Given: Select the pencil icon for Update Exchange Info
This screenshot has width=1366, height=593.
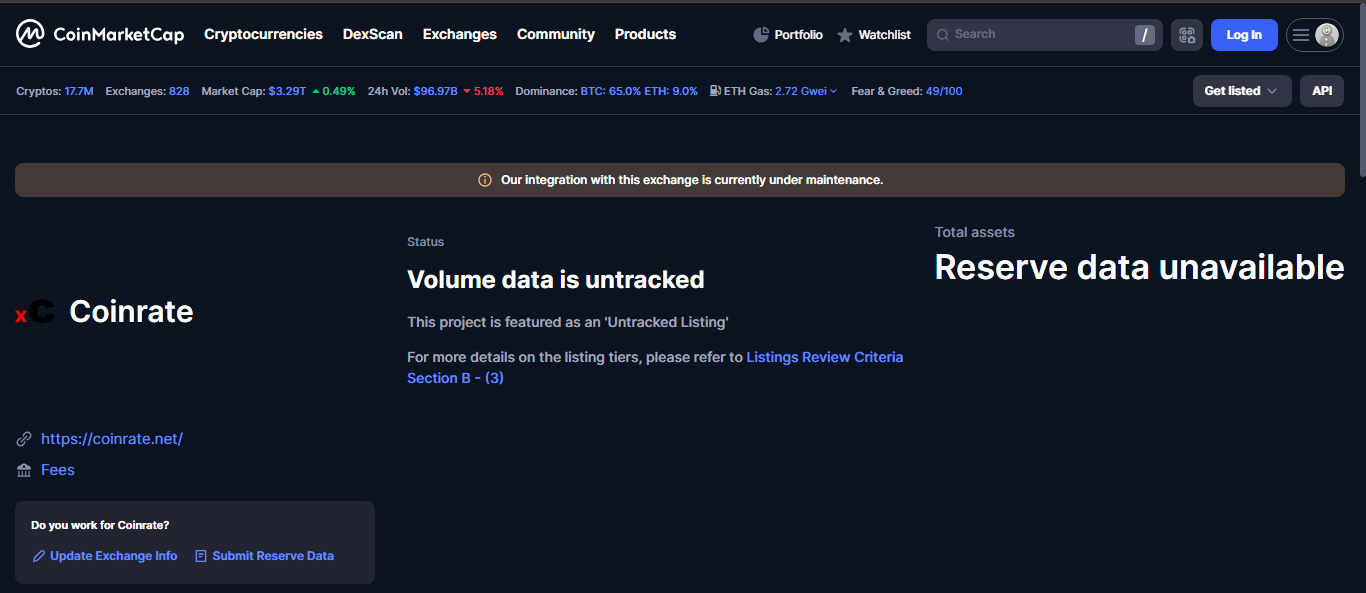Looking at the screenshot, I should pos(38,555).
